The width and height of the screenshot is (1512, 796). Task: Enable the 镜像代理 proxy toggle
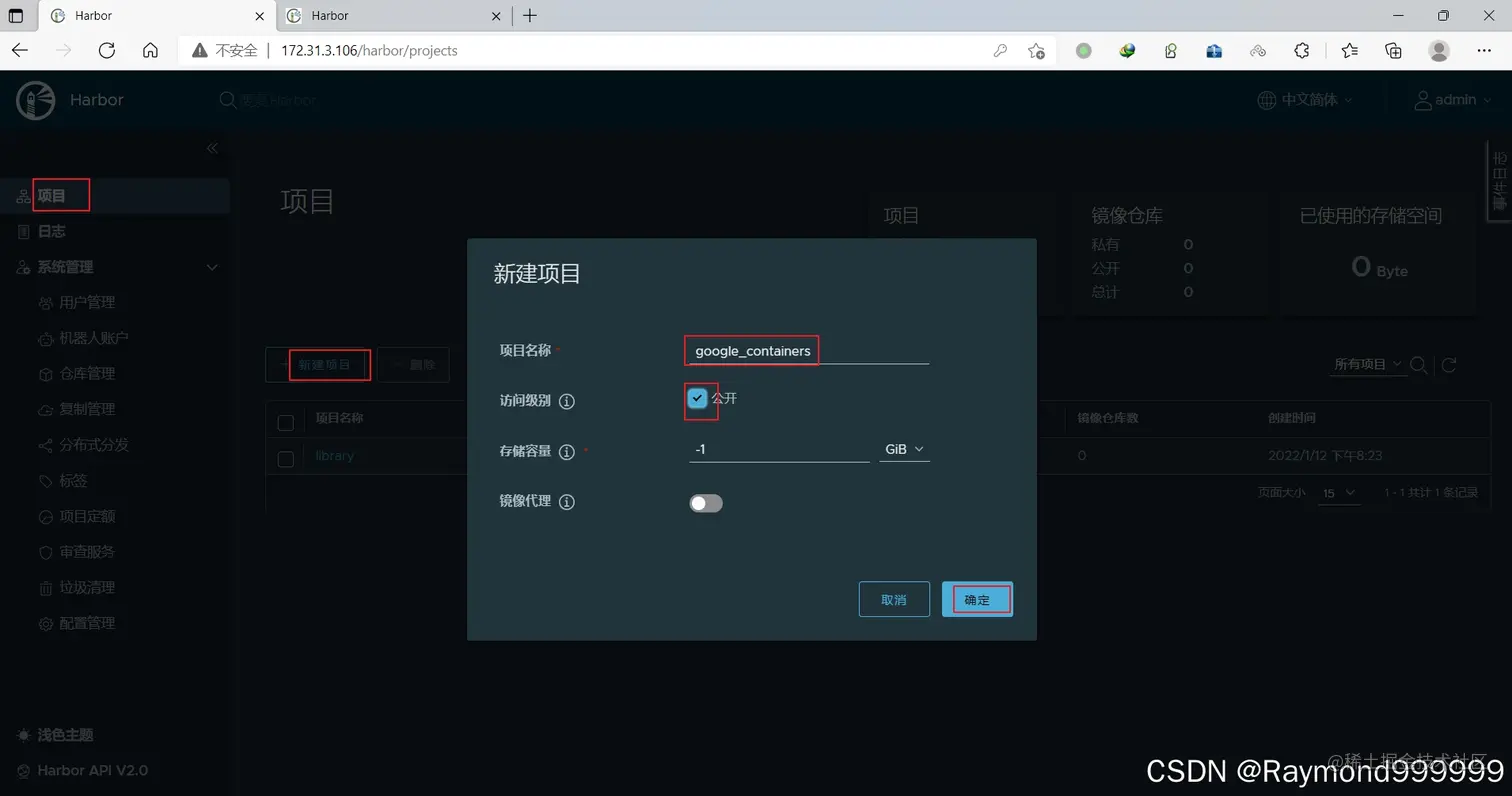coord(705,502)
